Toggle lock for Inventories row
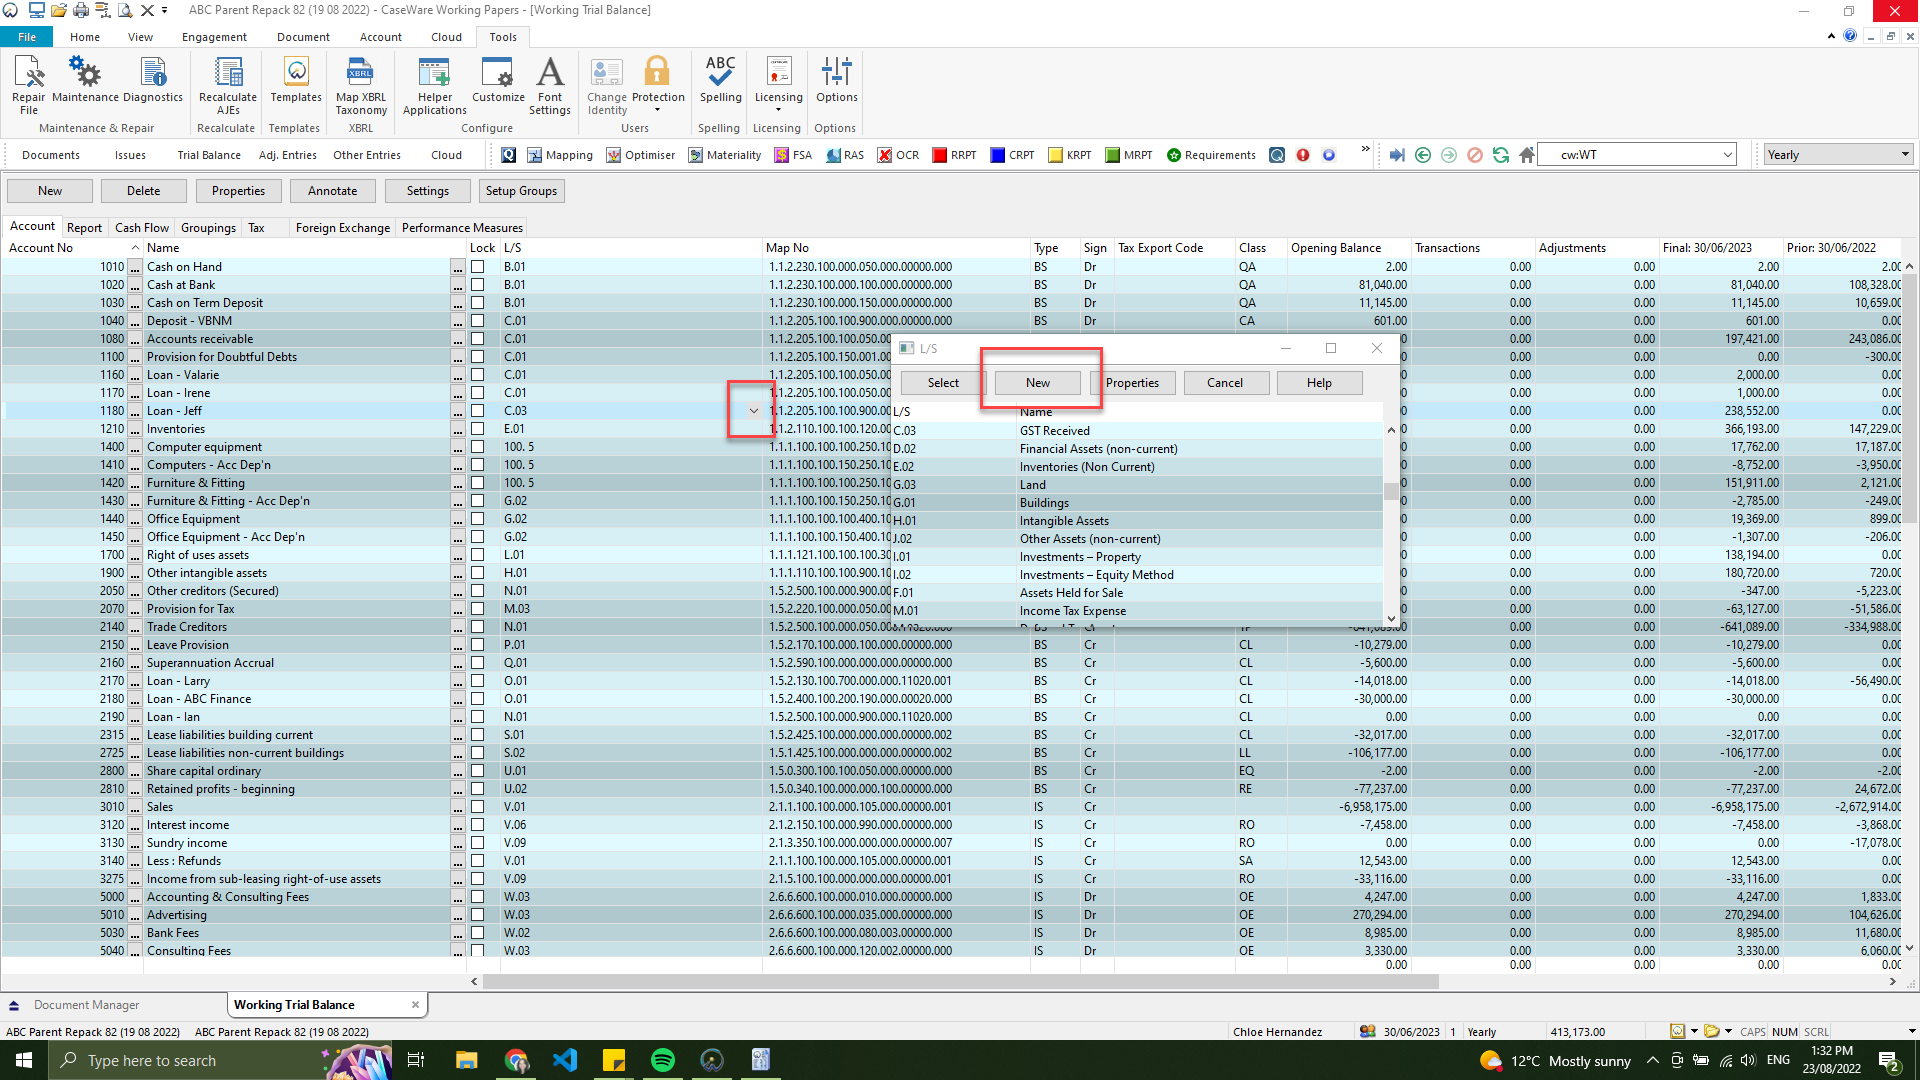The width and height of the screenshot is (1920, 1080). [478, 429]
